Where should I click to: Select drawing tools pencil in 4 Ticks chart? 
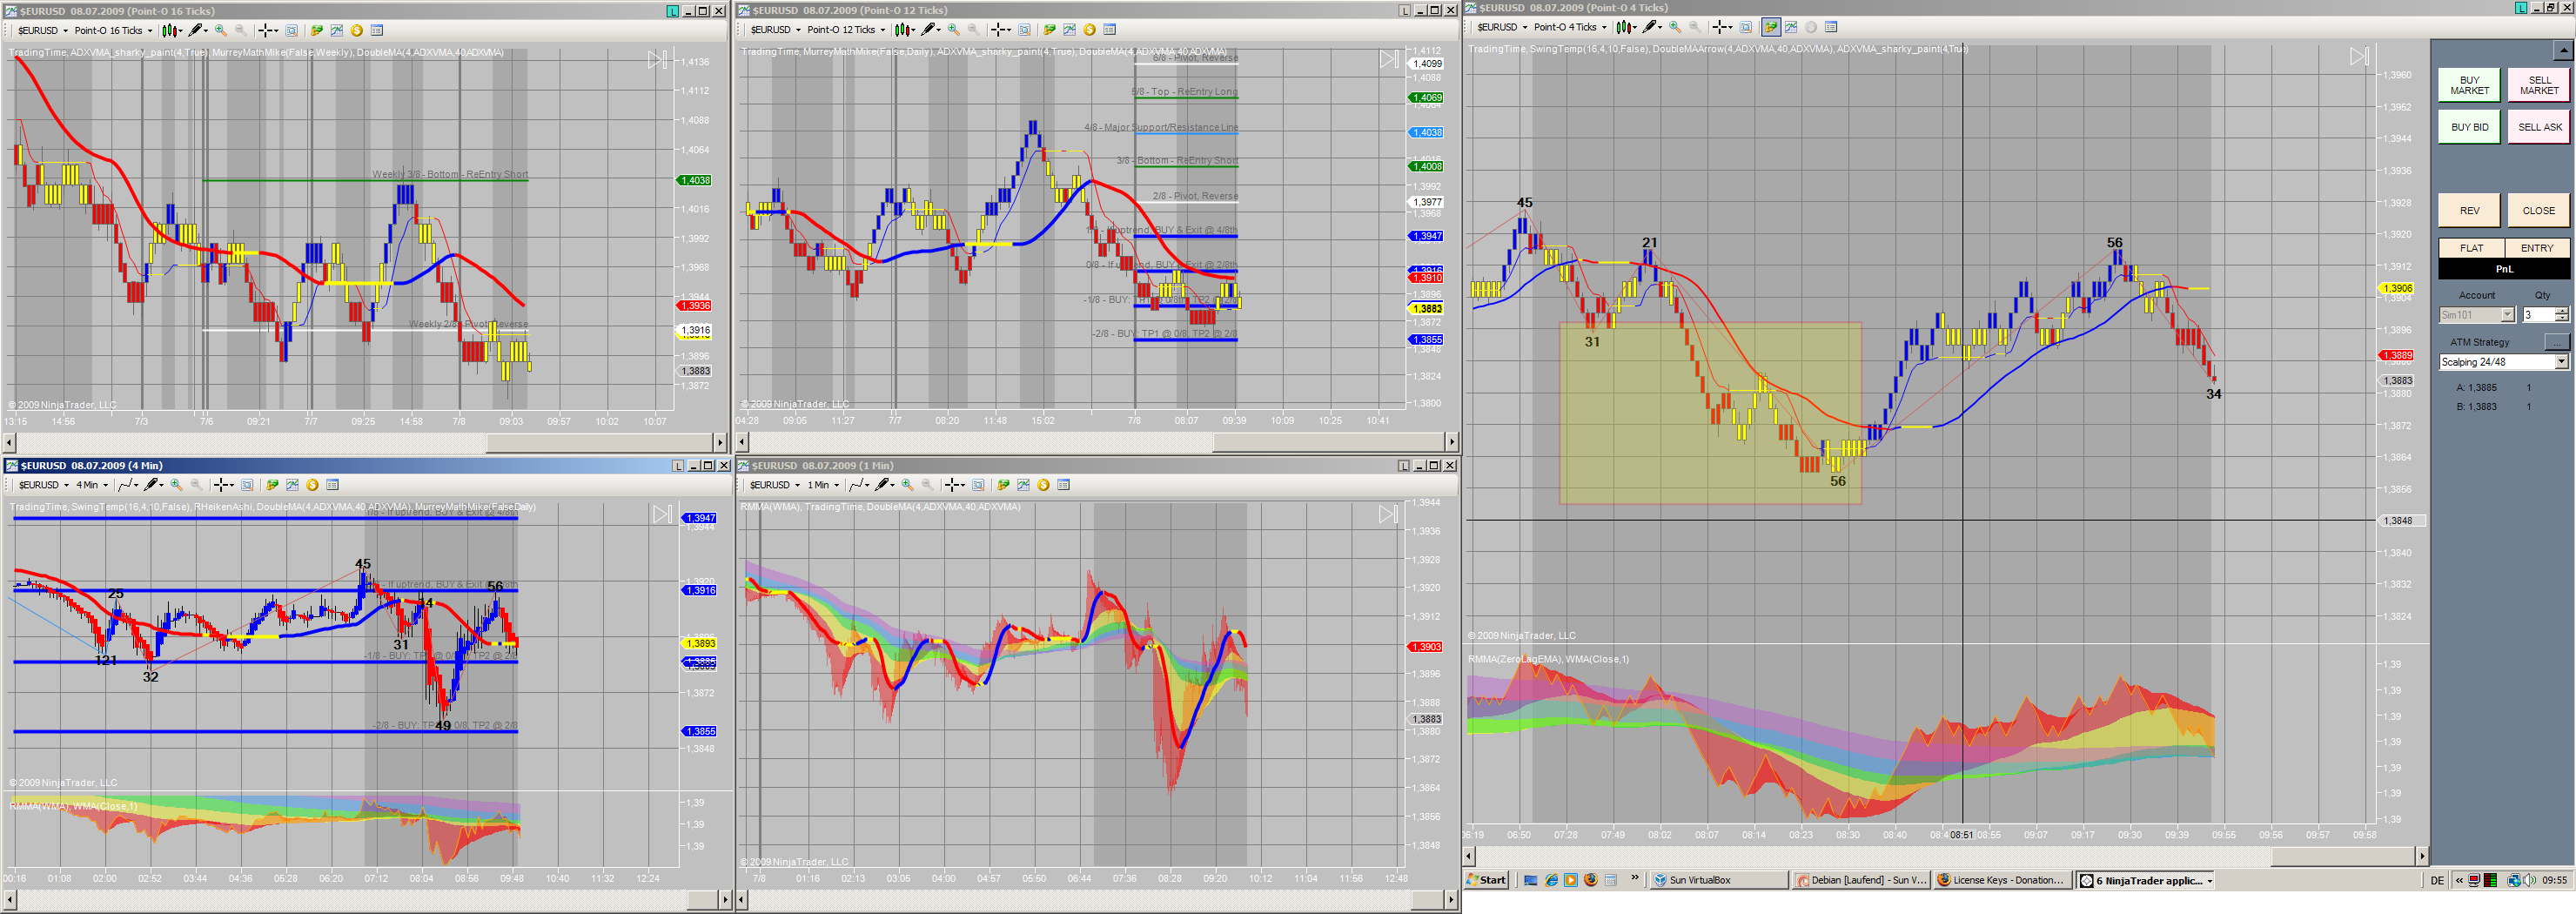[x=1650, y=27]
